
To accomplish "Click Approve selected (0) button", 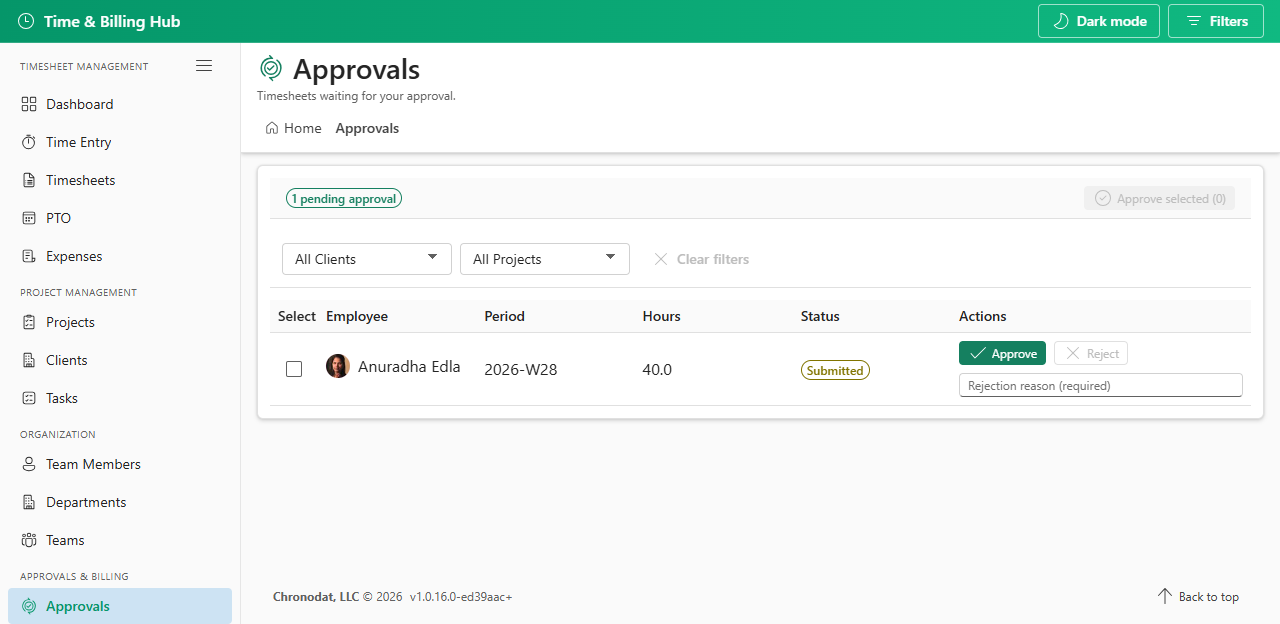I will point(1160,198).
